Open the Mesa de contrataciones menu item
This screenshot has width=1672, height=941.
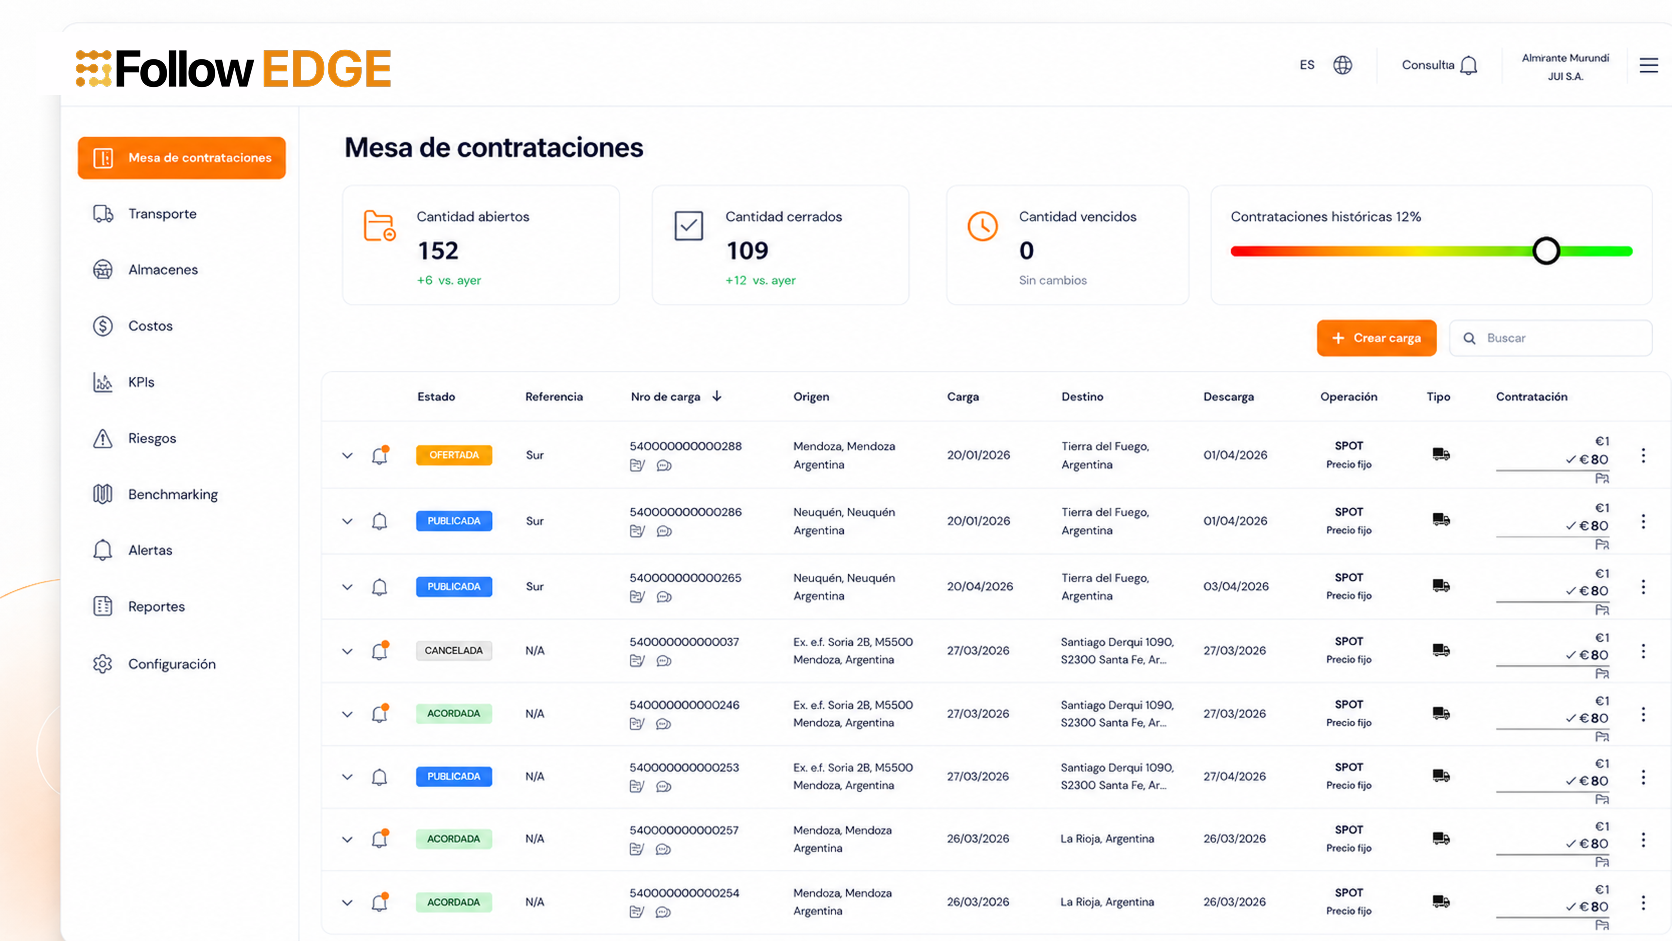coord(182,158)
